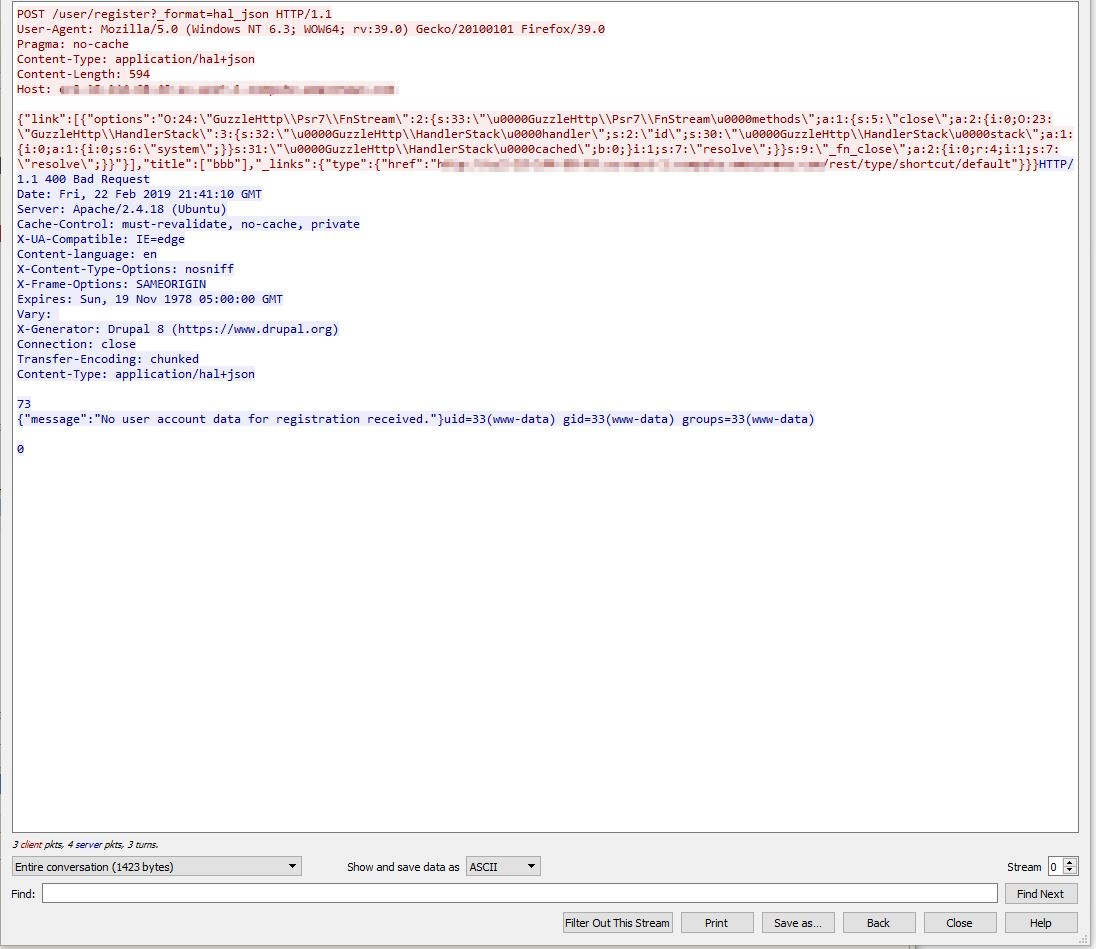This screenshot has width=1096, height=949.
Task: Click the X-Generator Drupal 8 header line
Action: pos(178,329)
